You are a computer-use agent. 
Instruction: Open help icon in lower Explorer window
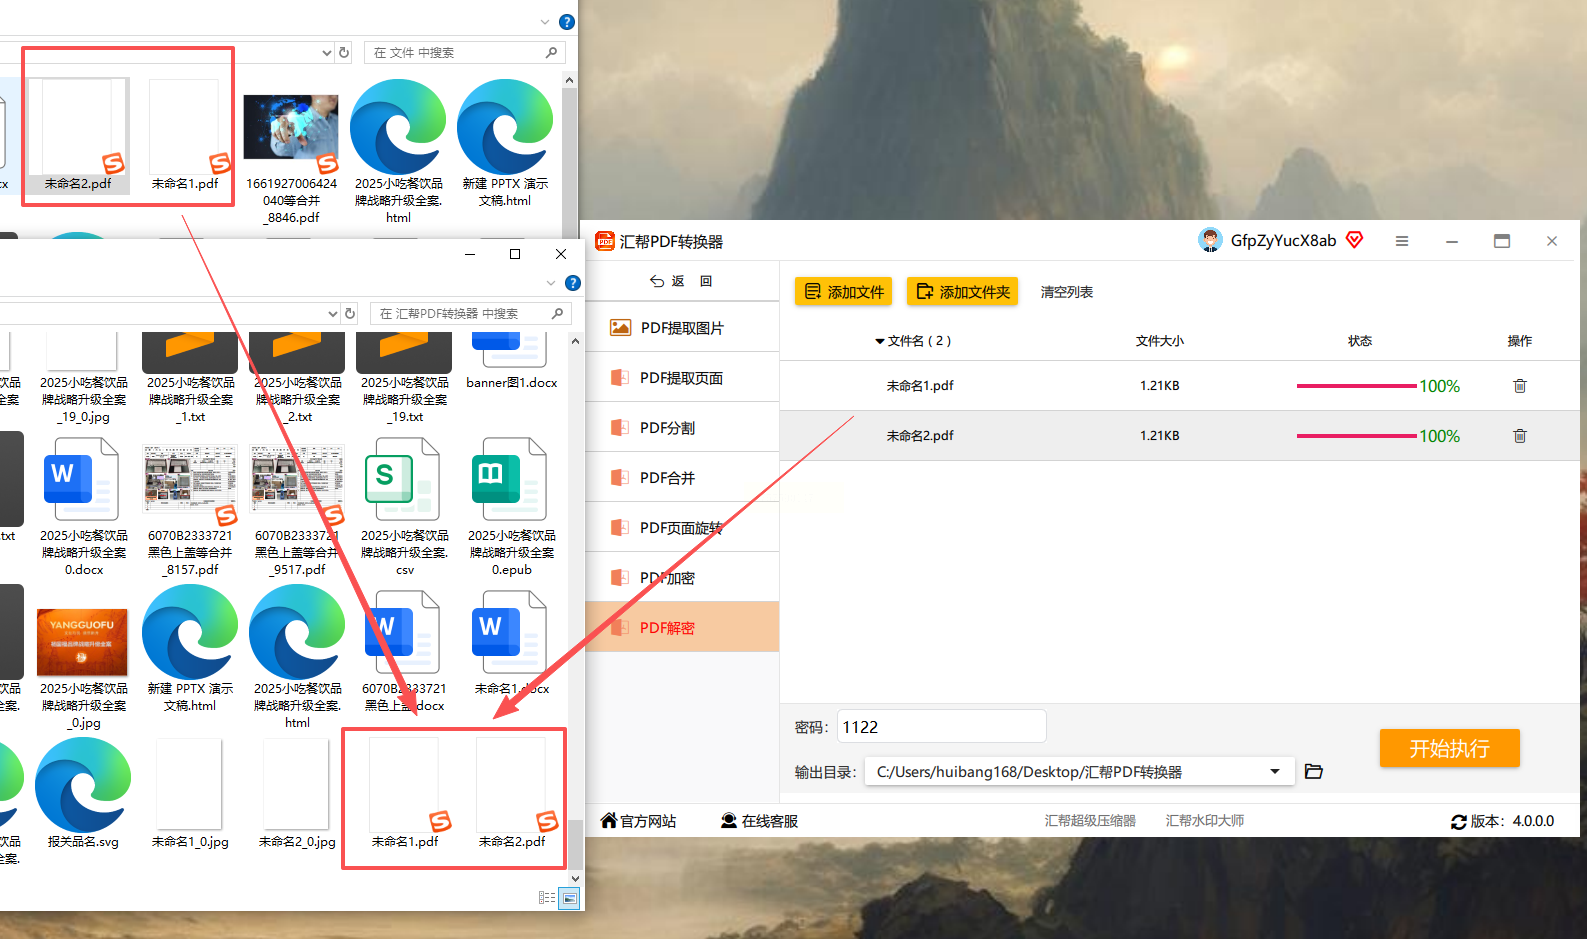click(573, 283)
